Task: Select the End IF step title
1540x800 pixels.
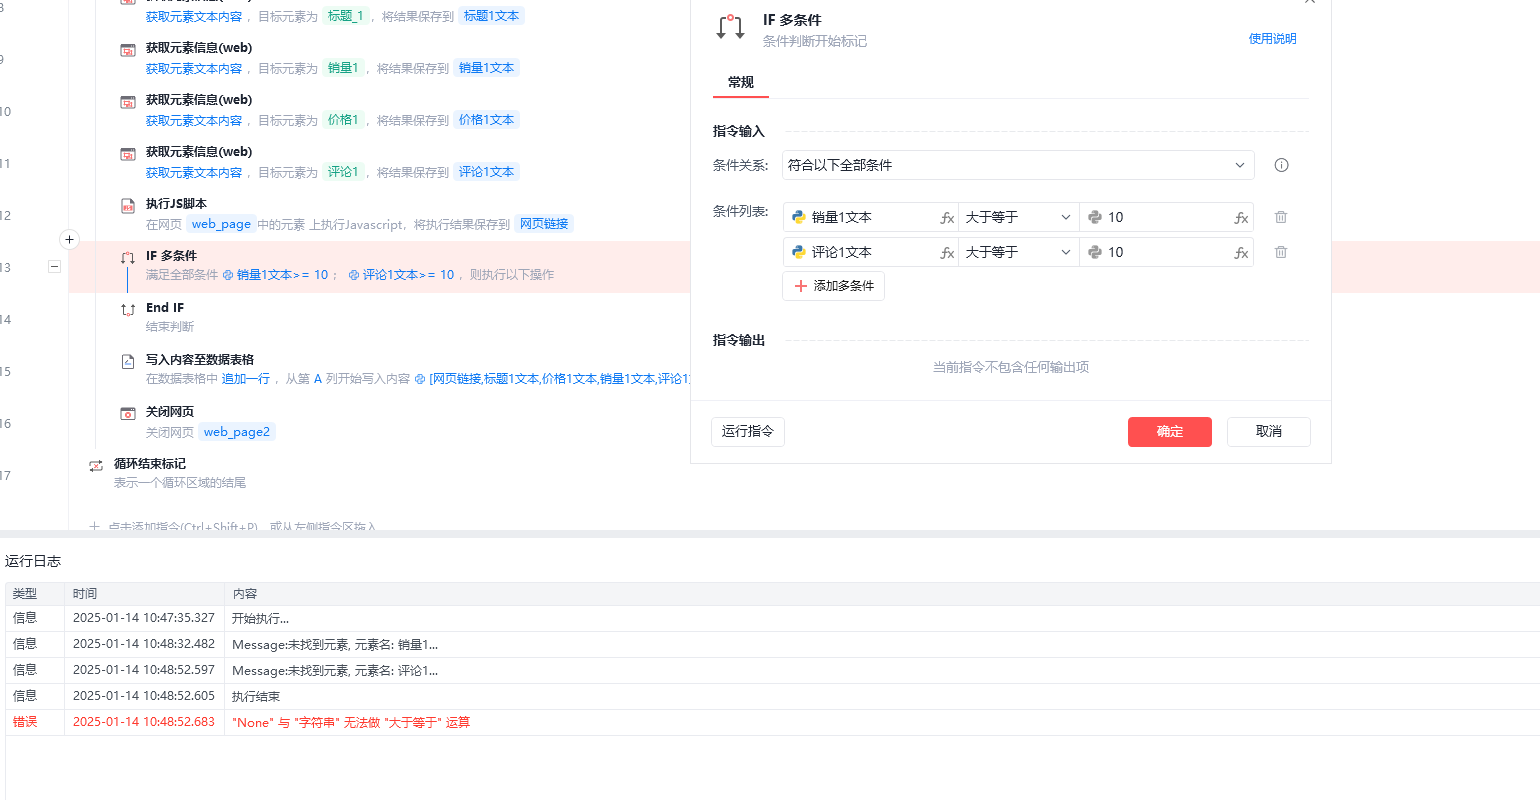Action: point(165,308)
